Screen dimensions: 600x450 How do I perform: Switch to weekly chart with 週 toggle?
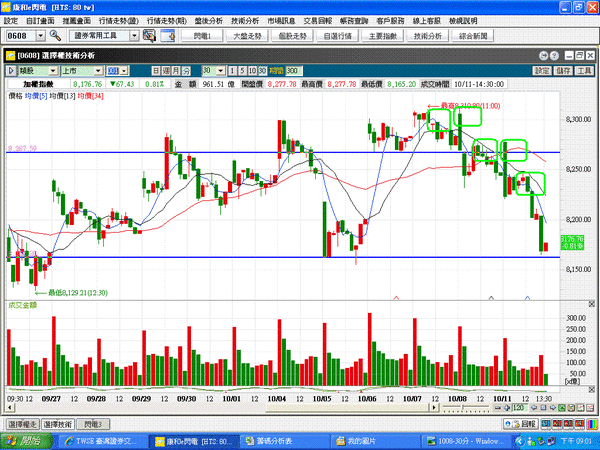166,71
